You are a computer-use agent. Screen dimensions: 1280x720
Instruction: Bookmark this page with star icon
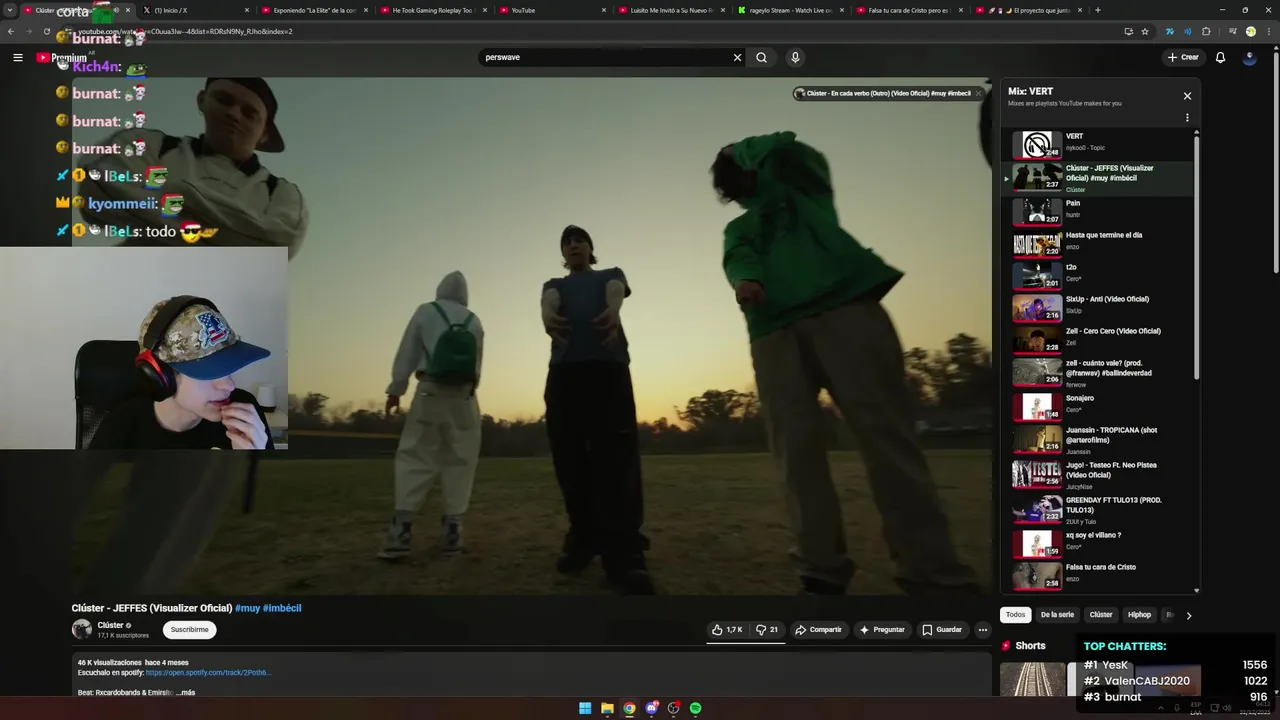pyautogui.click(x=1145, y=31)
